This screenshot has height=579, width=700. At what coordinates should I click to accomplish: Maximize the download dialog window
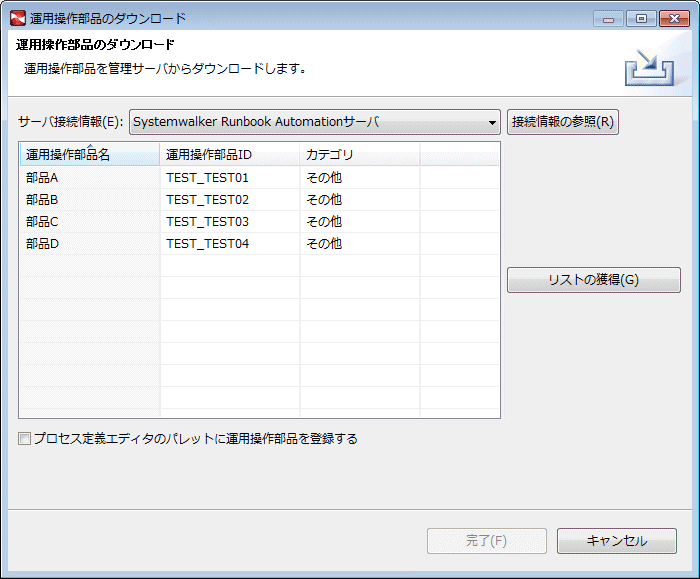(641, 19)
